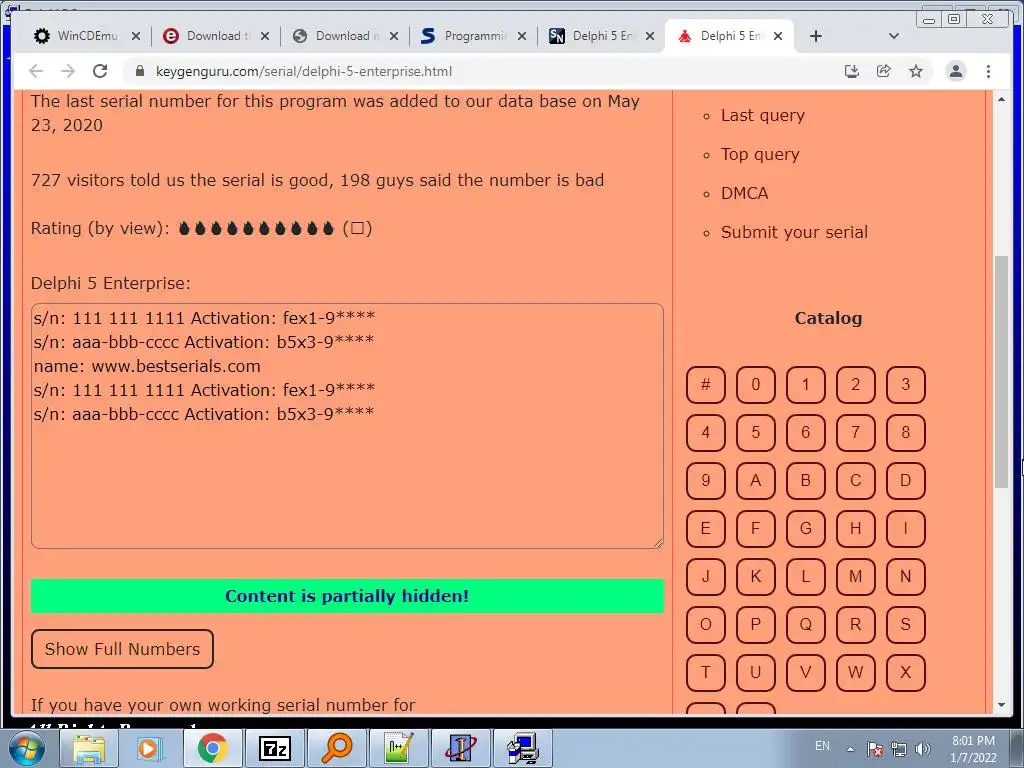Open catalog 4 category
The image size is (1024, 768).
coord(706,432)
